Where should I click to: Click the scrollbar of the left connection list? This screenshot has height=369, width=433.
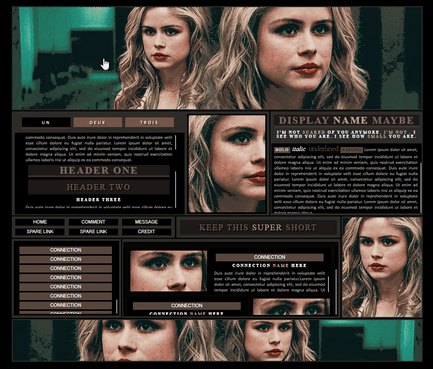[117, 306]
